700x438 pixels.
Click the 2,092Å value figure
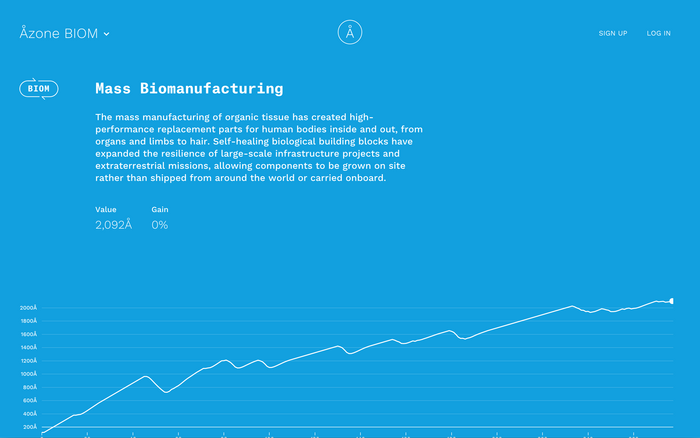113,225
